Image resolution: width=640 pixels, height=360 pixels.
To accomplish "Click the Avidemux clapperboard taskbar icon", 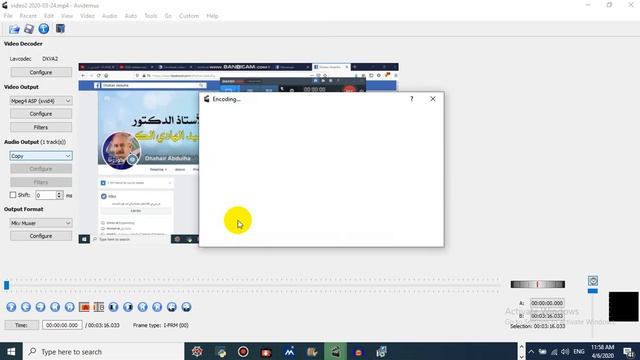I will click(336, 351).
